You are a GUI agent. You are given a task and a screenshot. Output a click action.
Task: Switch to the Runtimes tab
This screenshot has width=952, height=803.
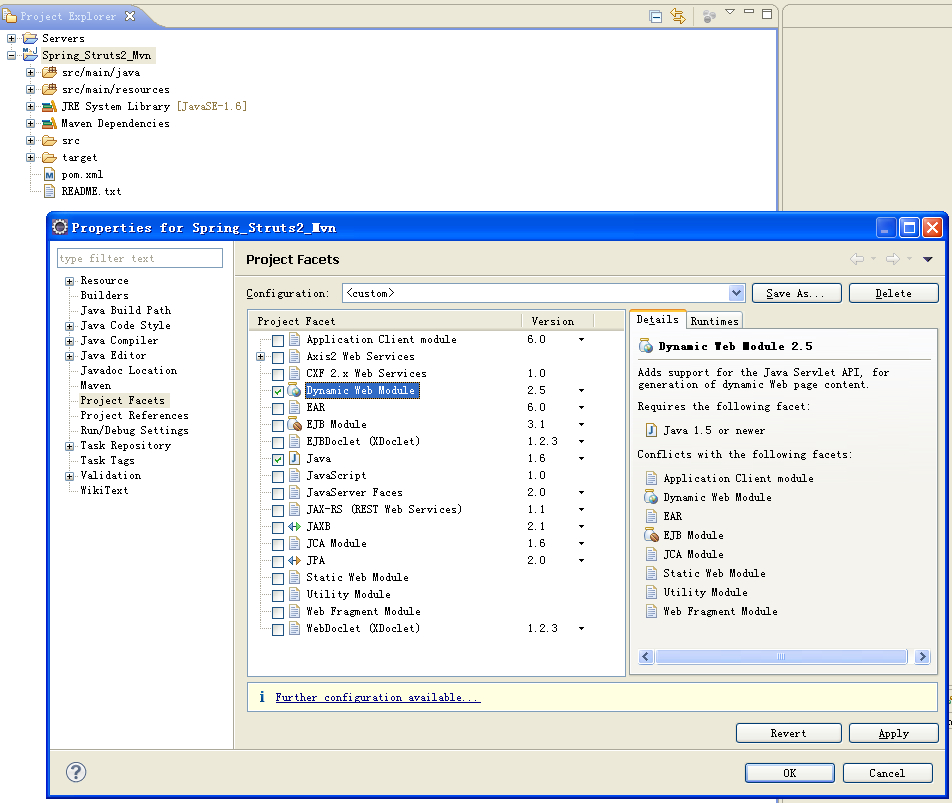point(714,321)
